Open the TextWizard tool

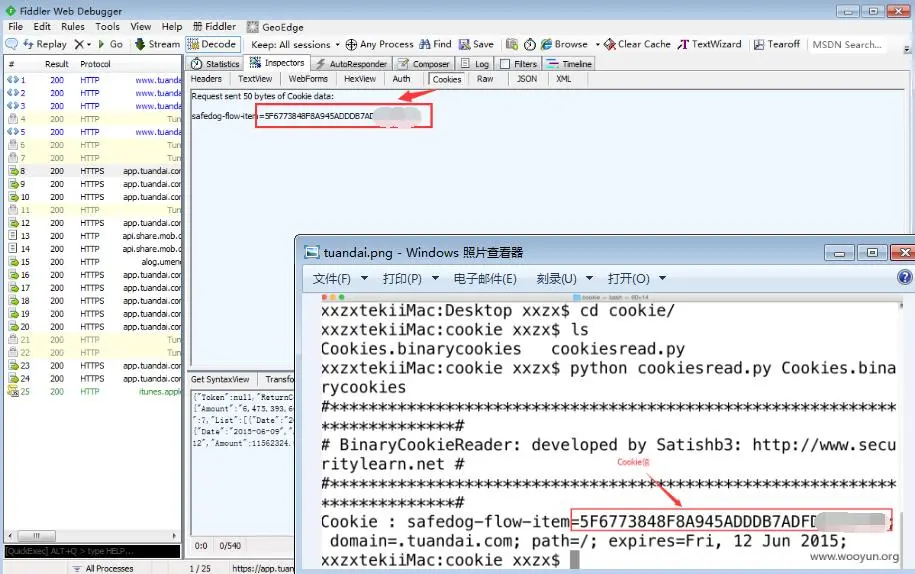point(710,44)
